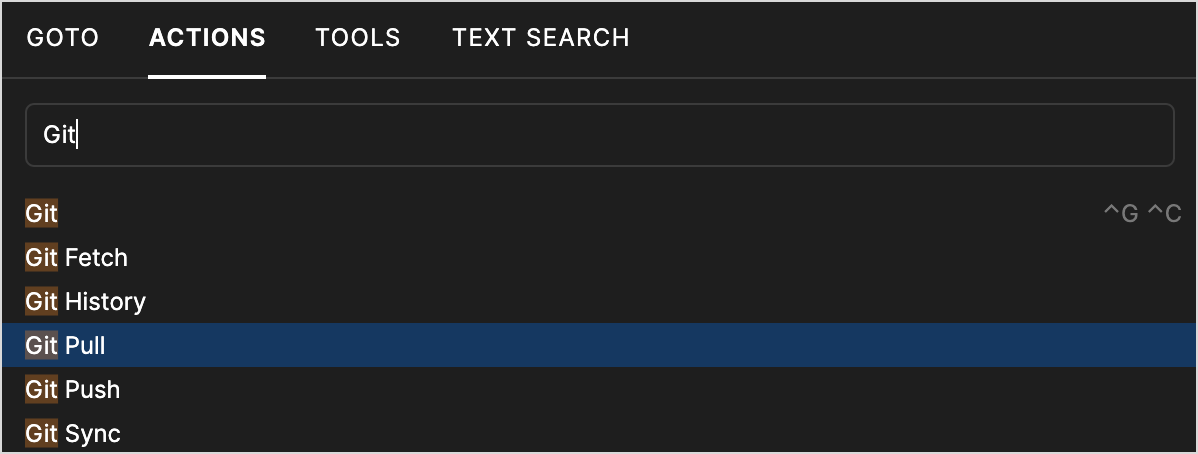Click the highlighted 'Git' match beside Pull
The height and width of the screenshot is (454, 1198).
point(42,346)
